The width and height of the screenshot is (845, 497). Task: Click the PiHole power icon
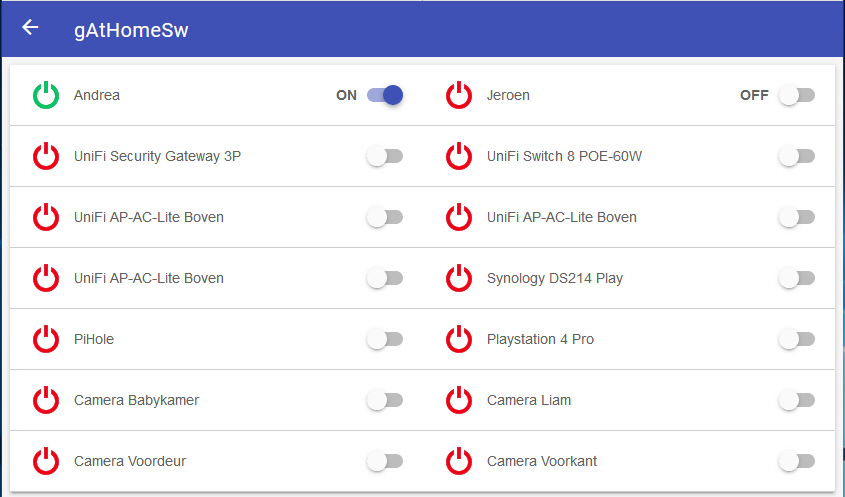pos(46,340)
